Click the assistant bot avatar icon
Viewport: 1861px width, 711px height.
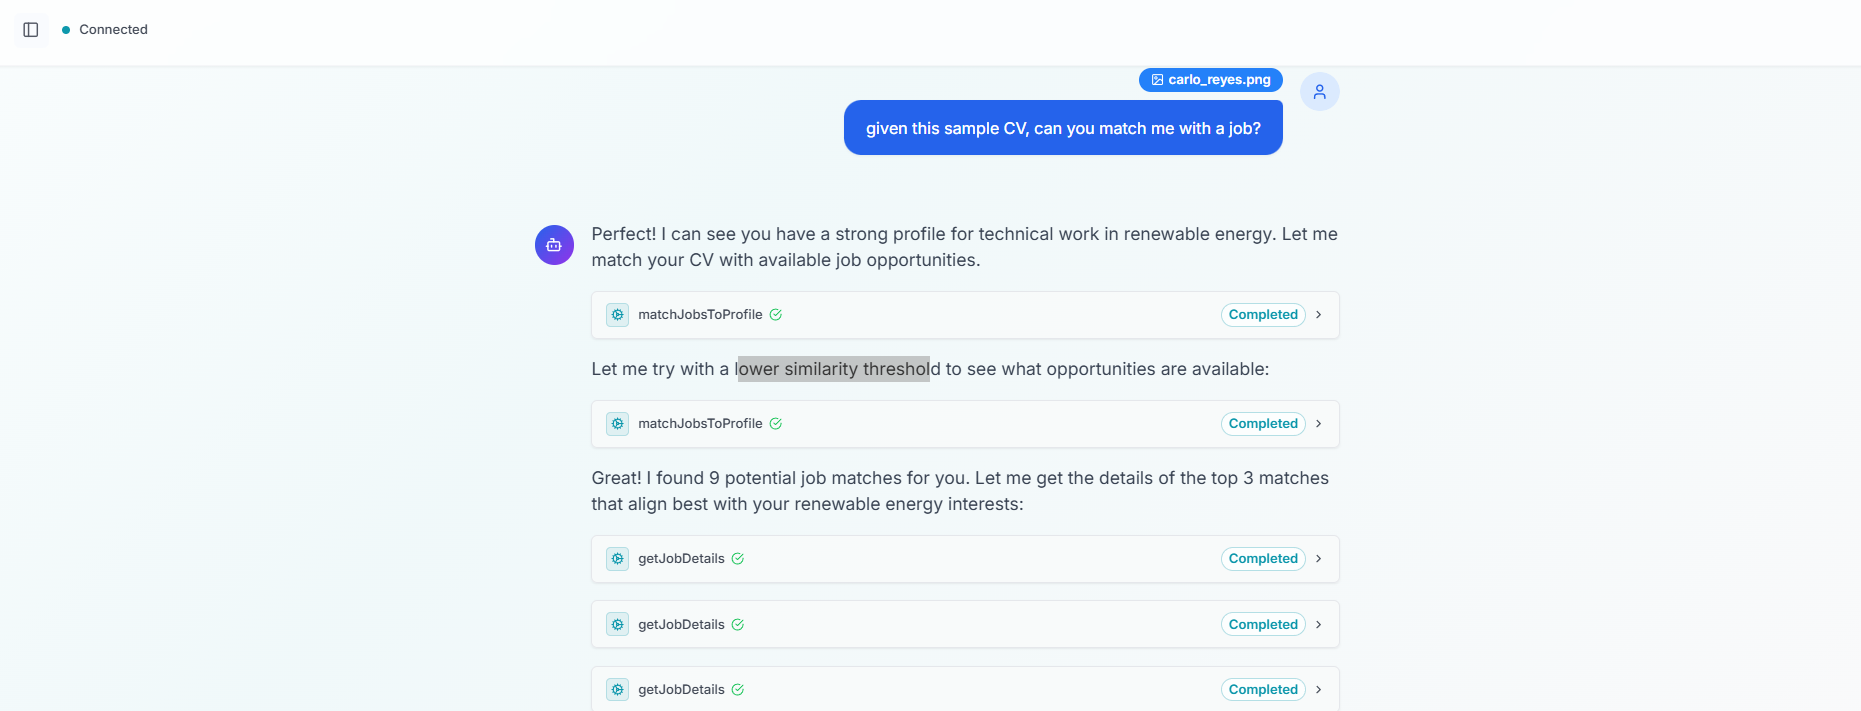tap(554, 245)
